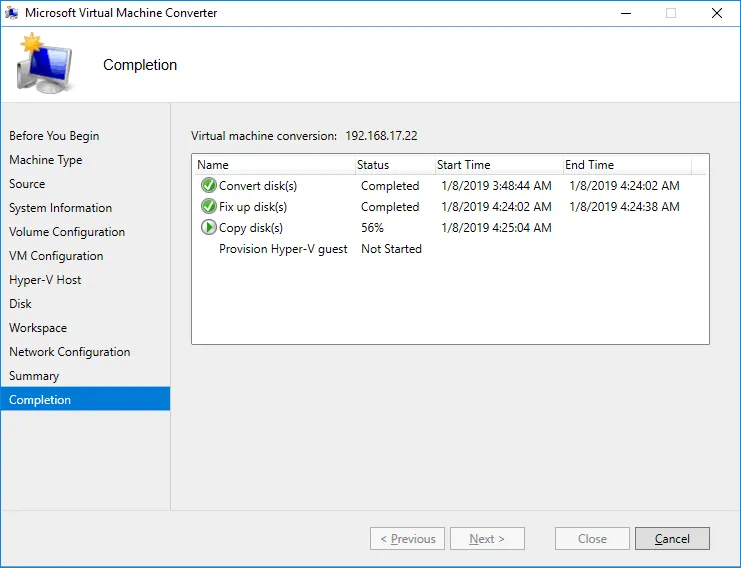Select System Information in sidebar
Screen dimensions: 741x568
click(x=60, y=208)
